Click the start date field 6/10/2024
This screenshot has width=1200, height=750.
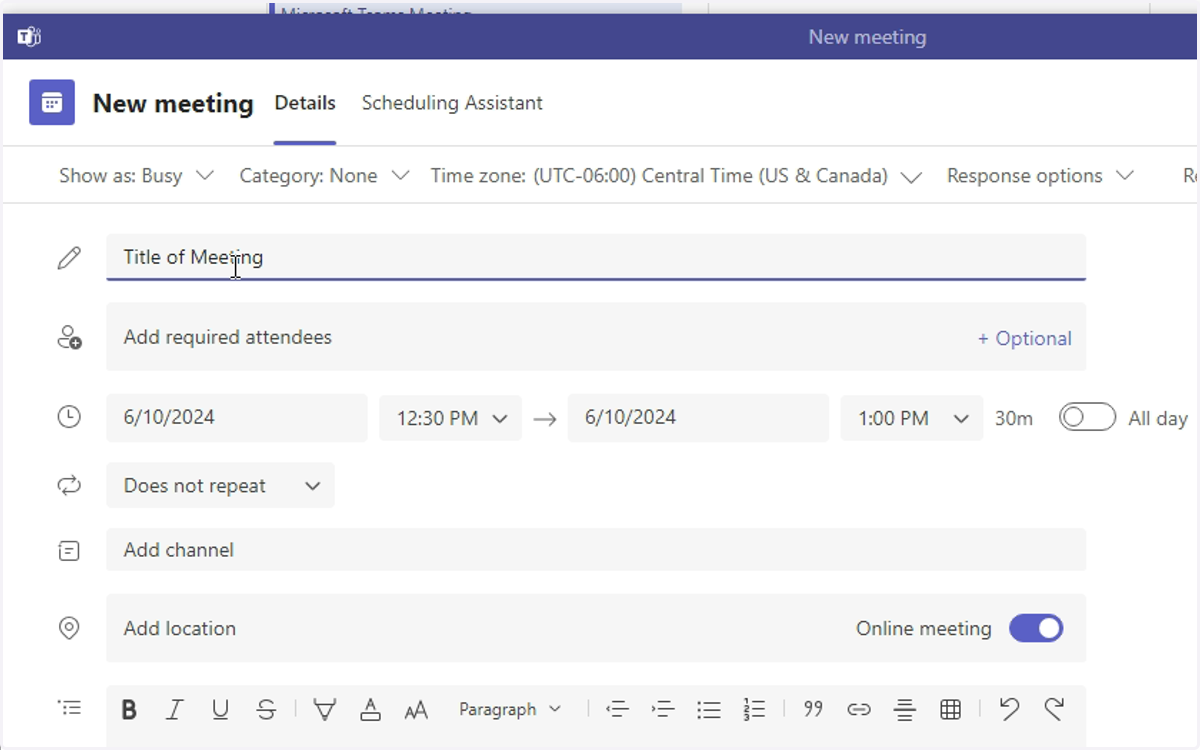(x=237, y=417)
